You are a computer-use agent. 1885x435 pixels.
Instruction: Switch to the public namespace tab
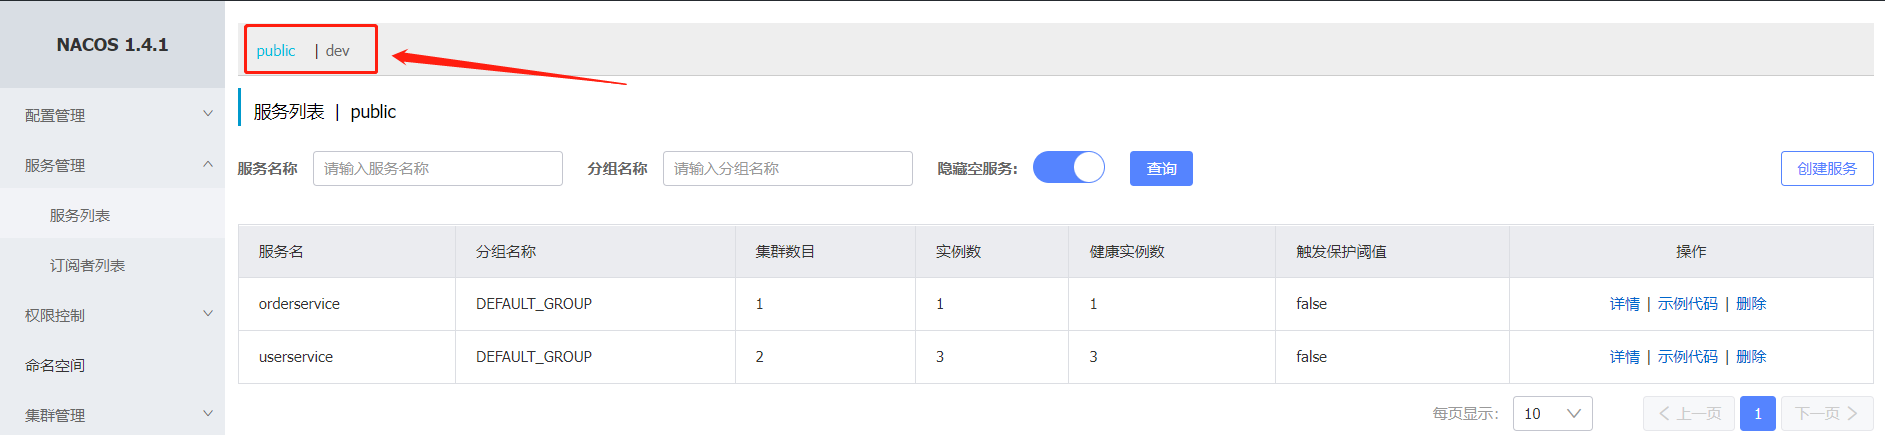(x=276, y=51)
